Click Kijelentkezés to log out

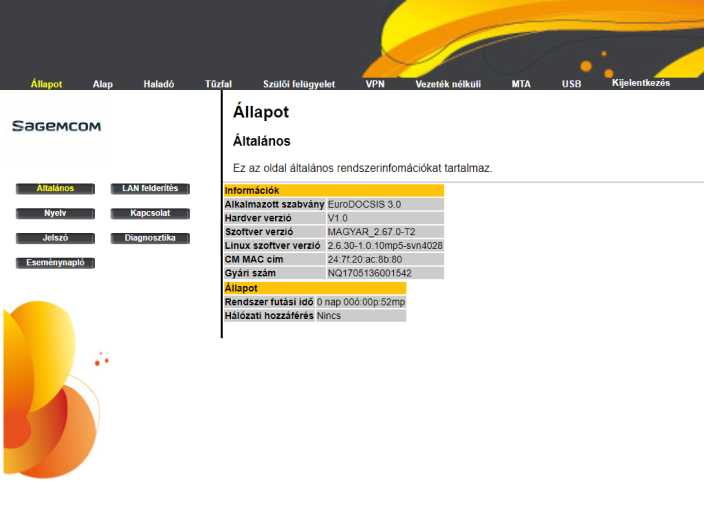click(x=641, y=83)
